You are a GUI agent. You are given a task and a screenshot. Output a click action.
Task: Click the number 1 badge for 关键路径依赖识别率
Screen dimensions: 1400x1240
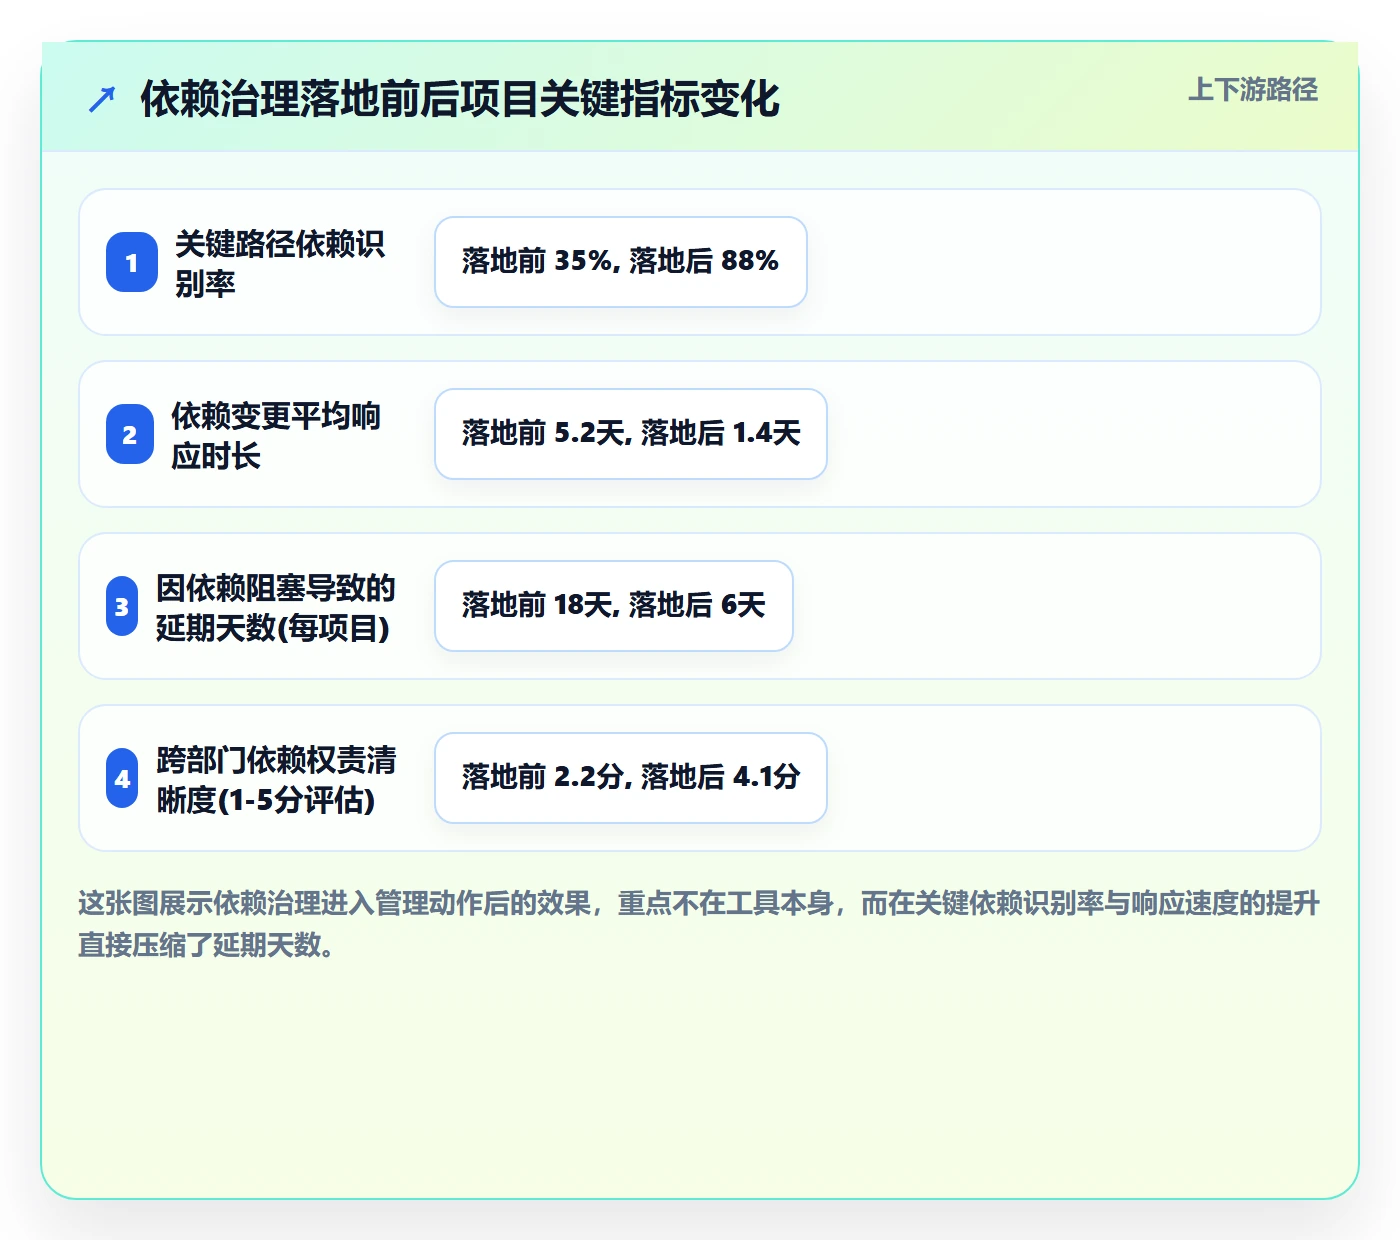(132, 262)
